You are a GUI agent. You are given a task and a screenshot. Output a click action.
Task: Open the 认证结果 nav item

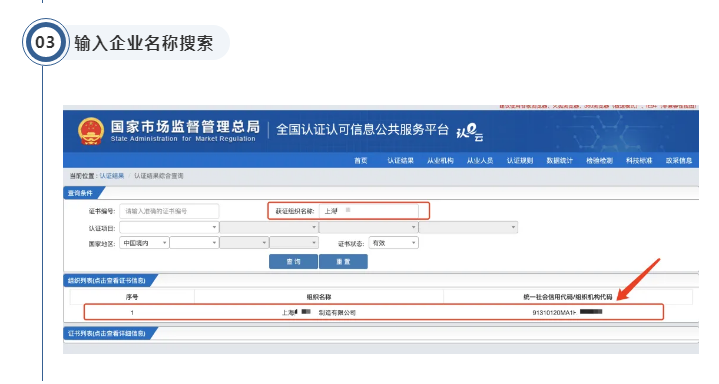[400, 161]
